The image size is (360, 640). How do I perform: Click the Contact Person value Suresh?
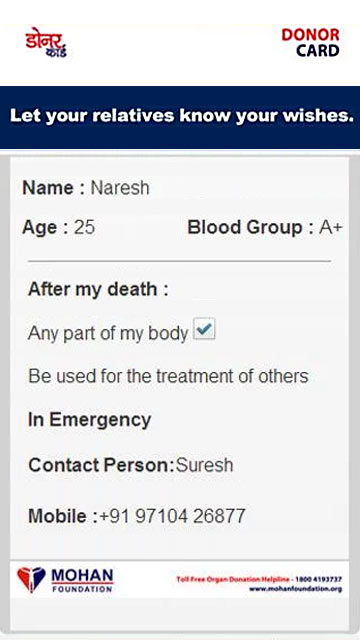coord(204,465)
